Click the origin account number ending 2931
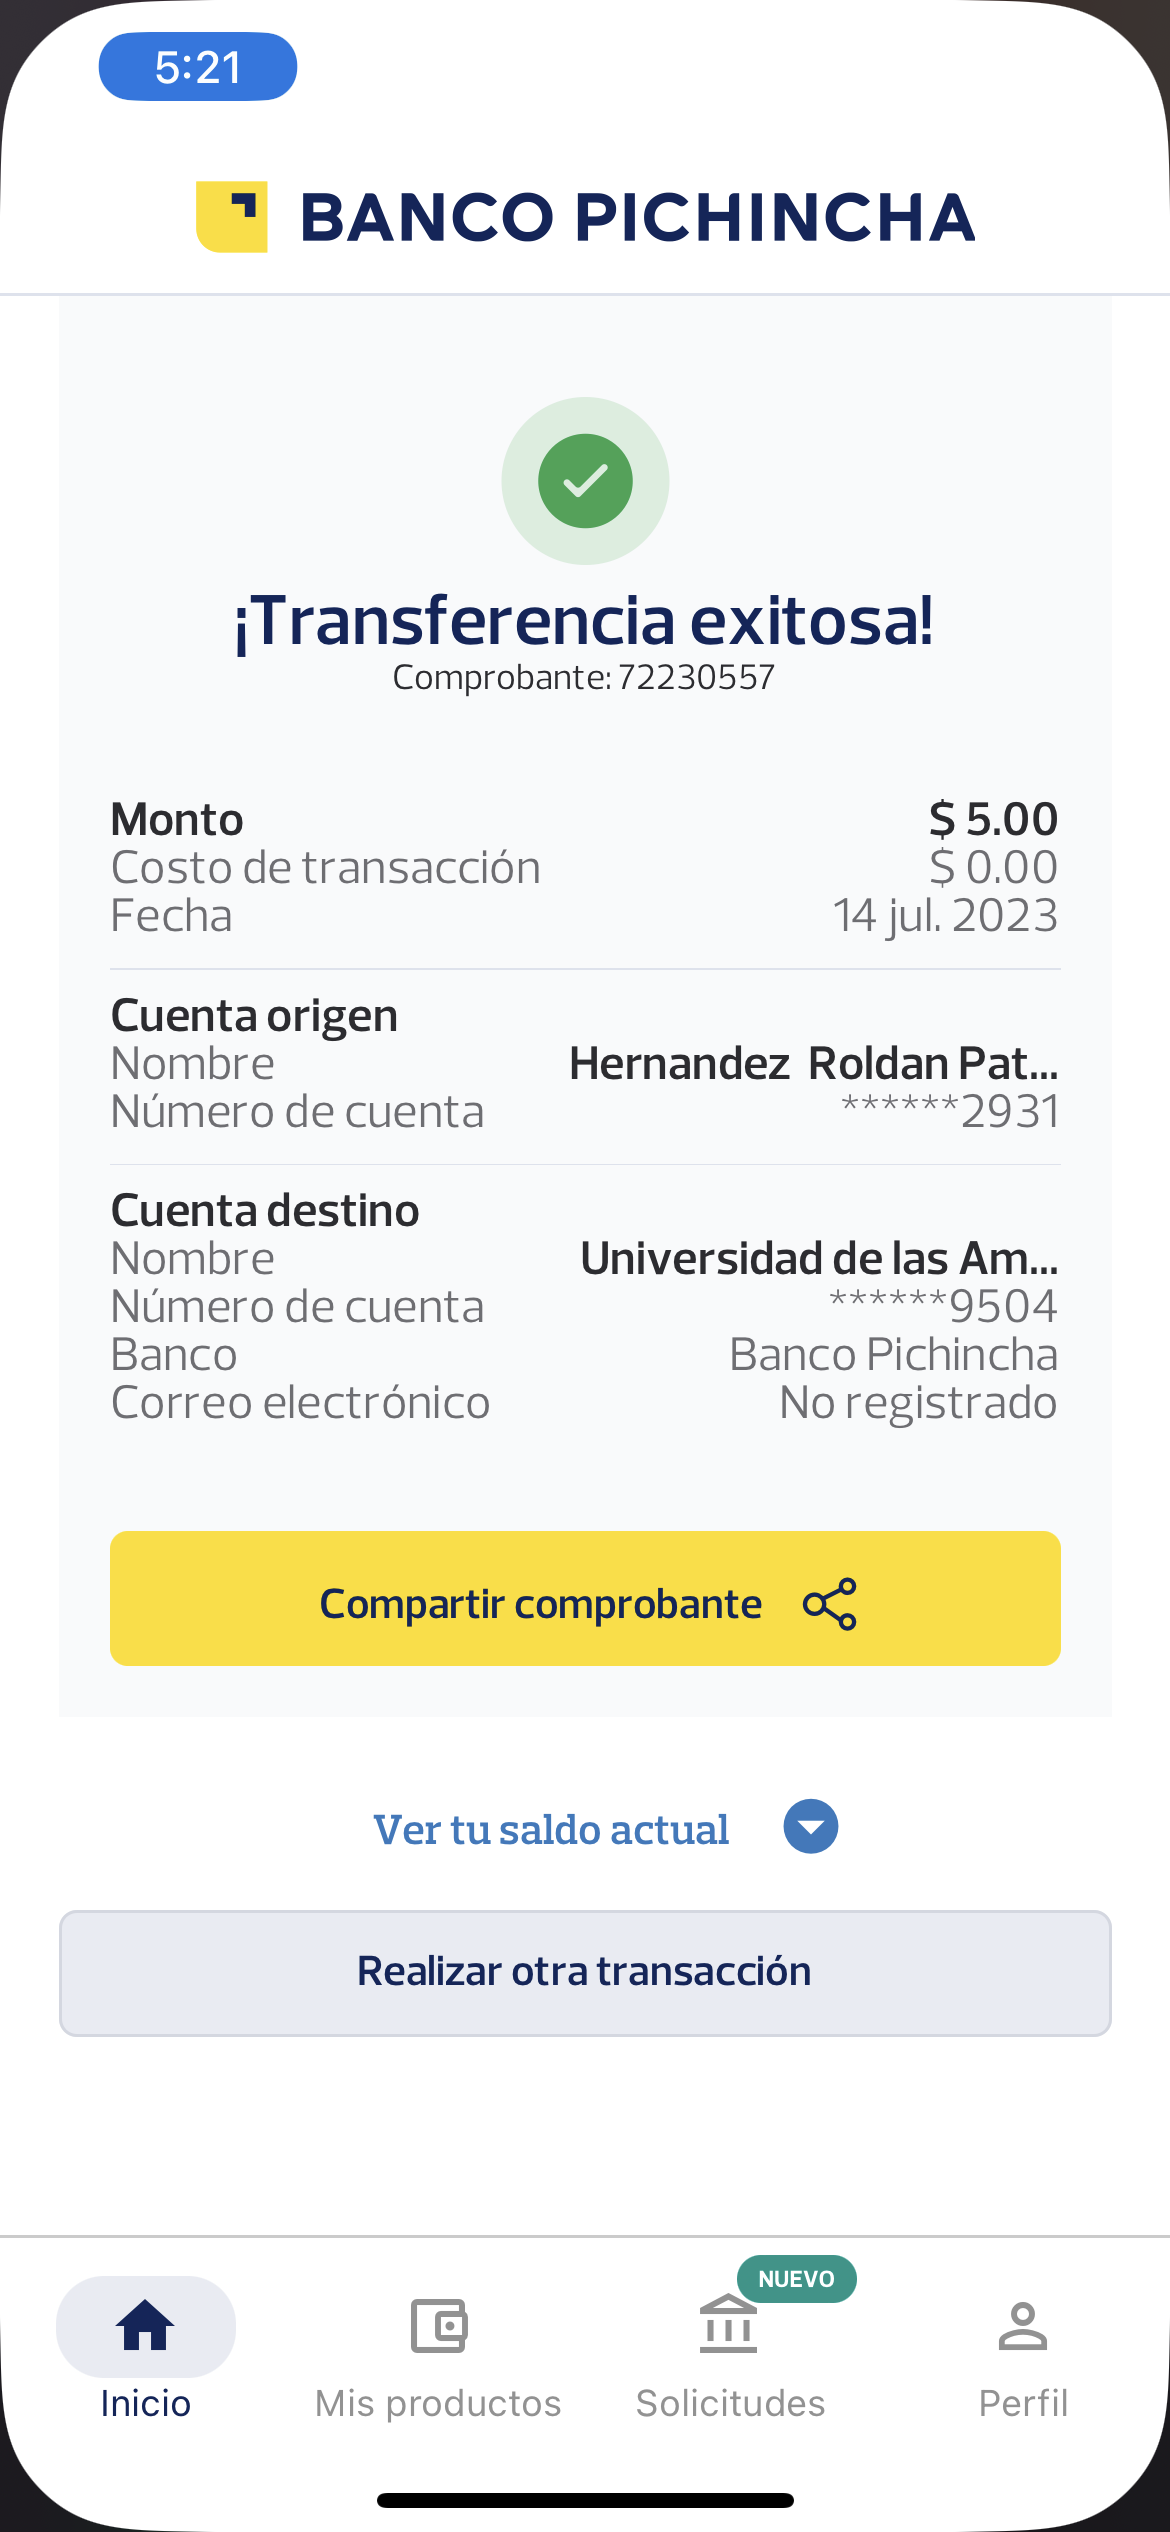The width and height of the screenshot is (1170, 2532). [950, 1111]
